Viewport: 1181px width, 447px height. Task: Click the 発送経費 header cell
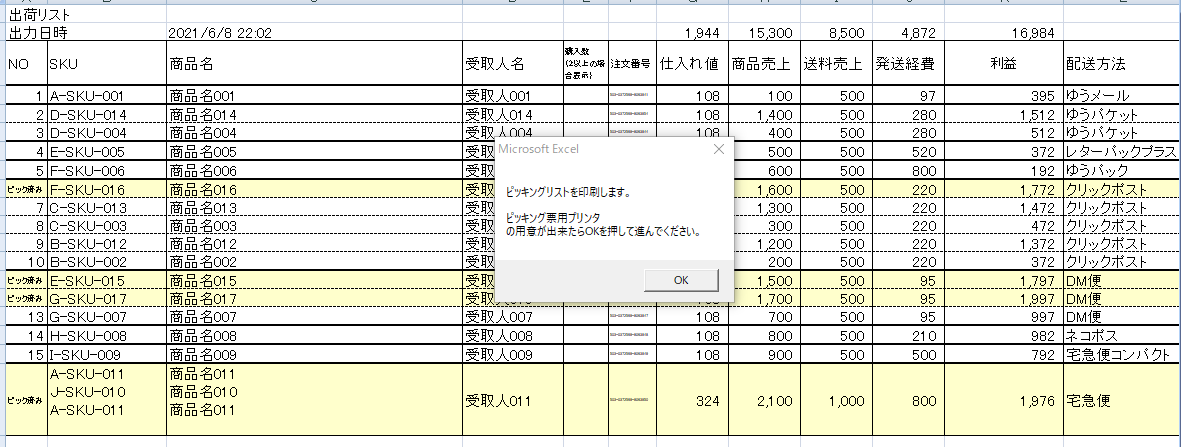pyautogui.click(x=905, y=64)
